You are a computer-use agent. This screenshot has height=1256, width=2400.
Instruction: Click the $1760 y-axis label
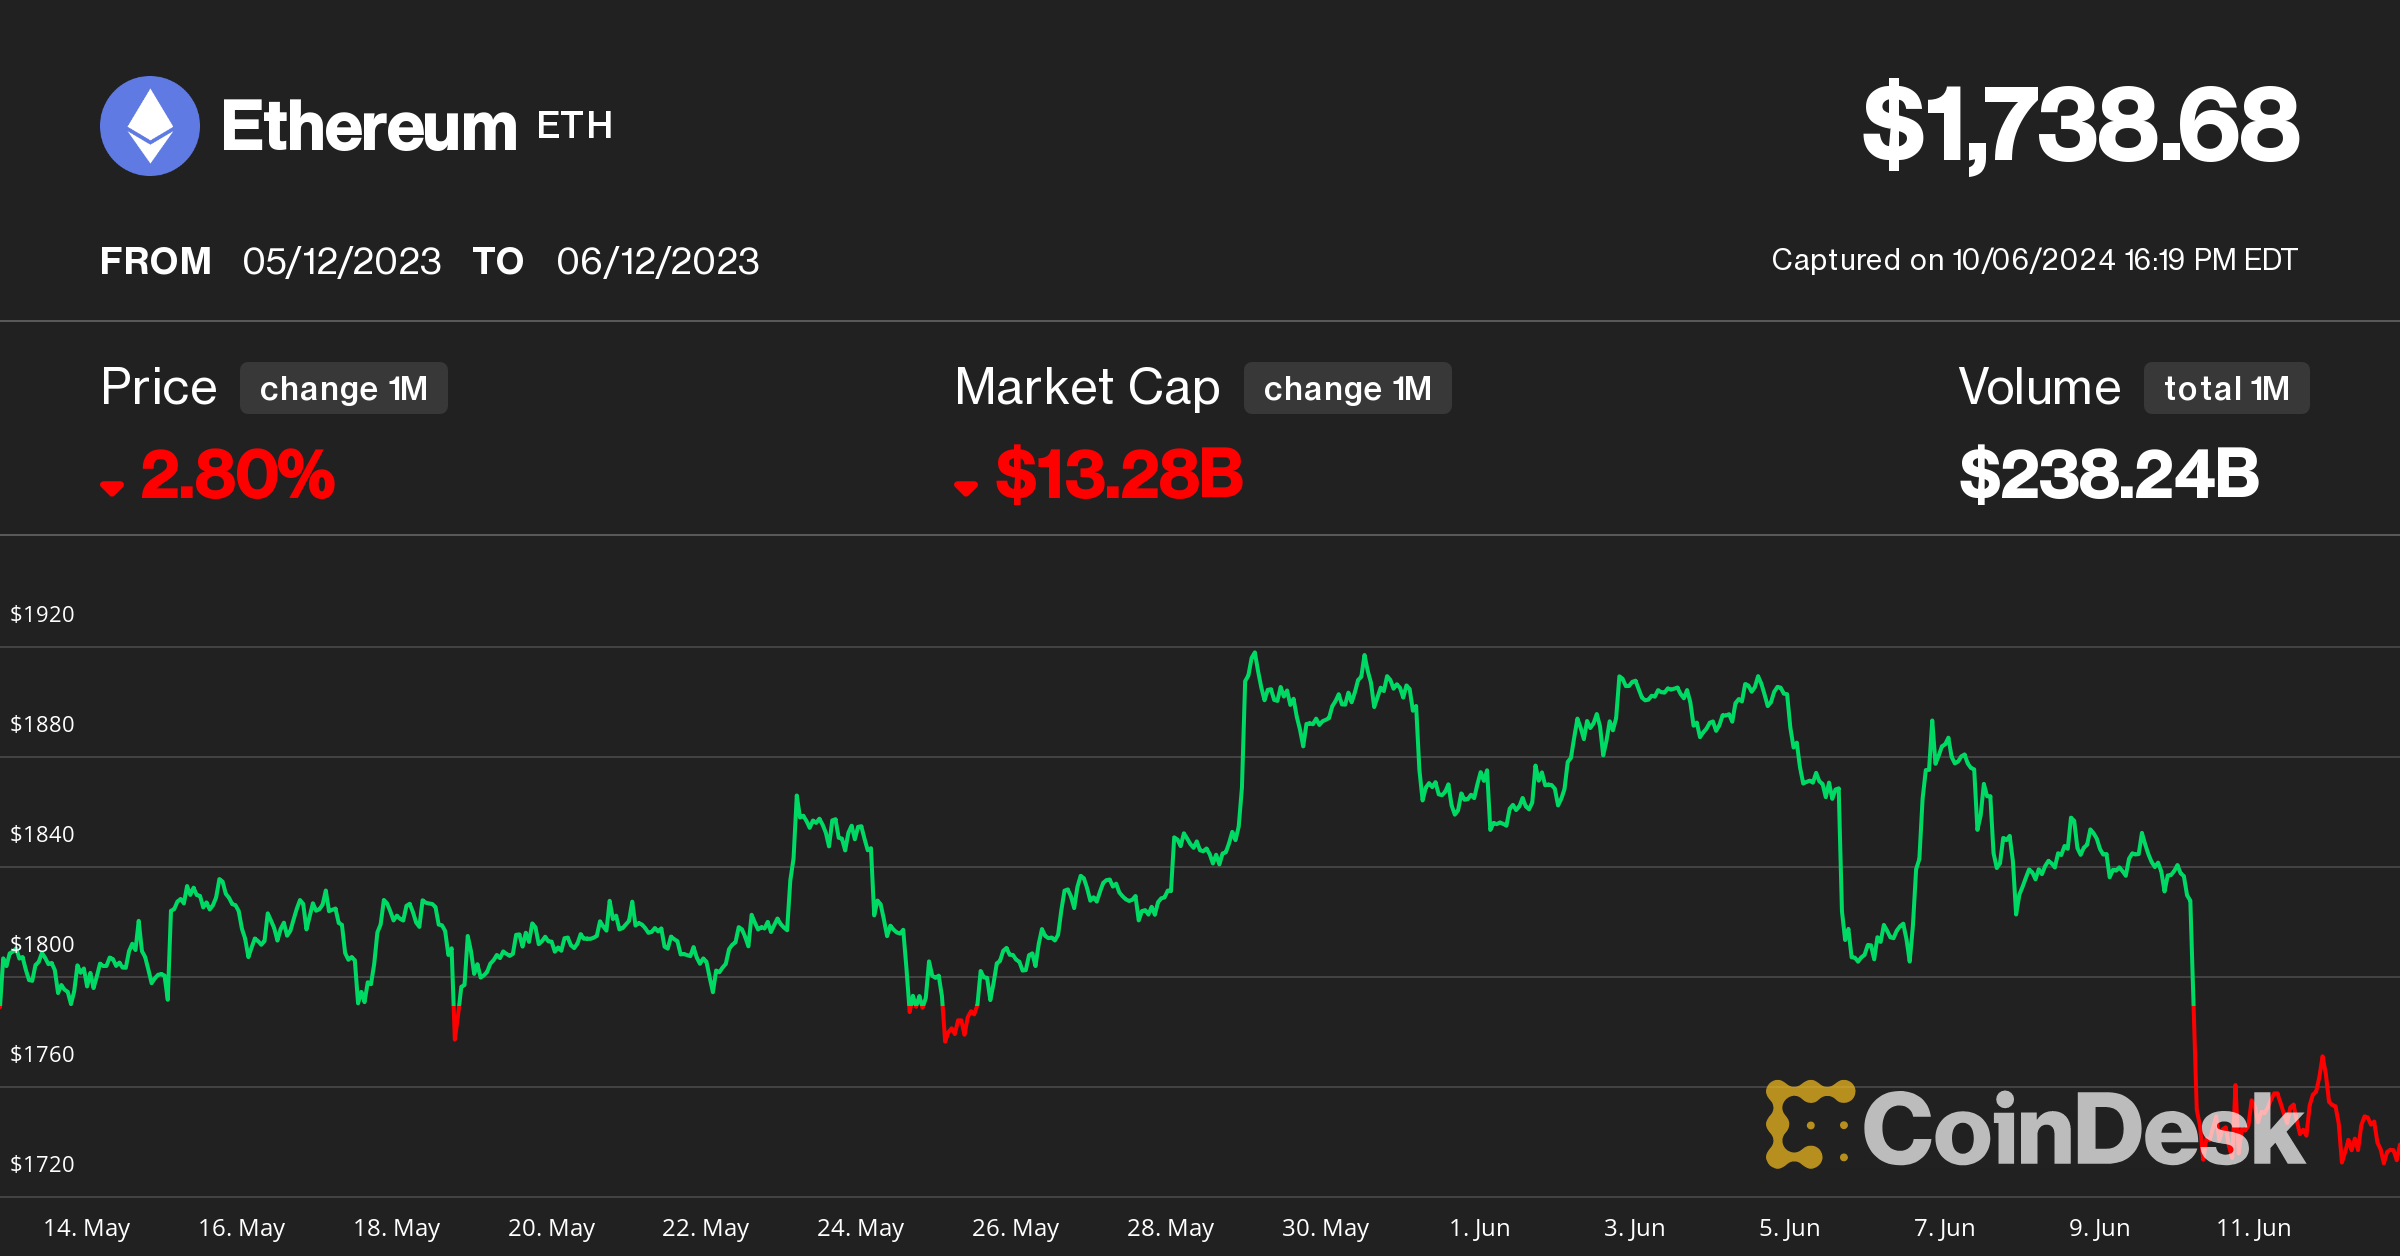[x=42, y=1054]
